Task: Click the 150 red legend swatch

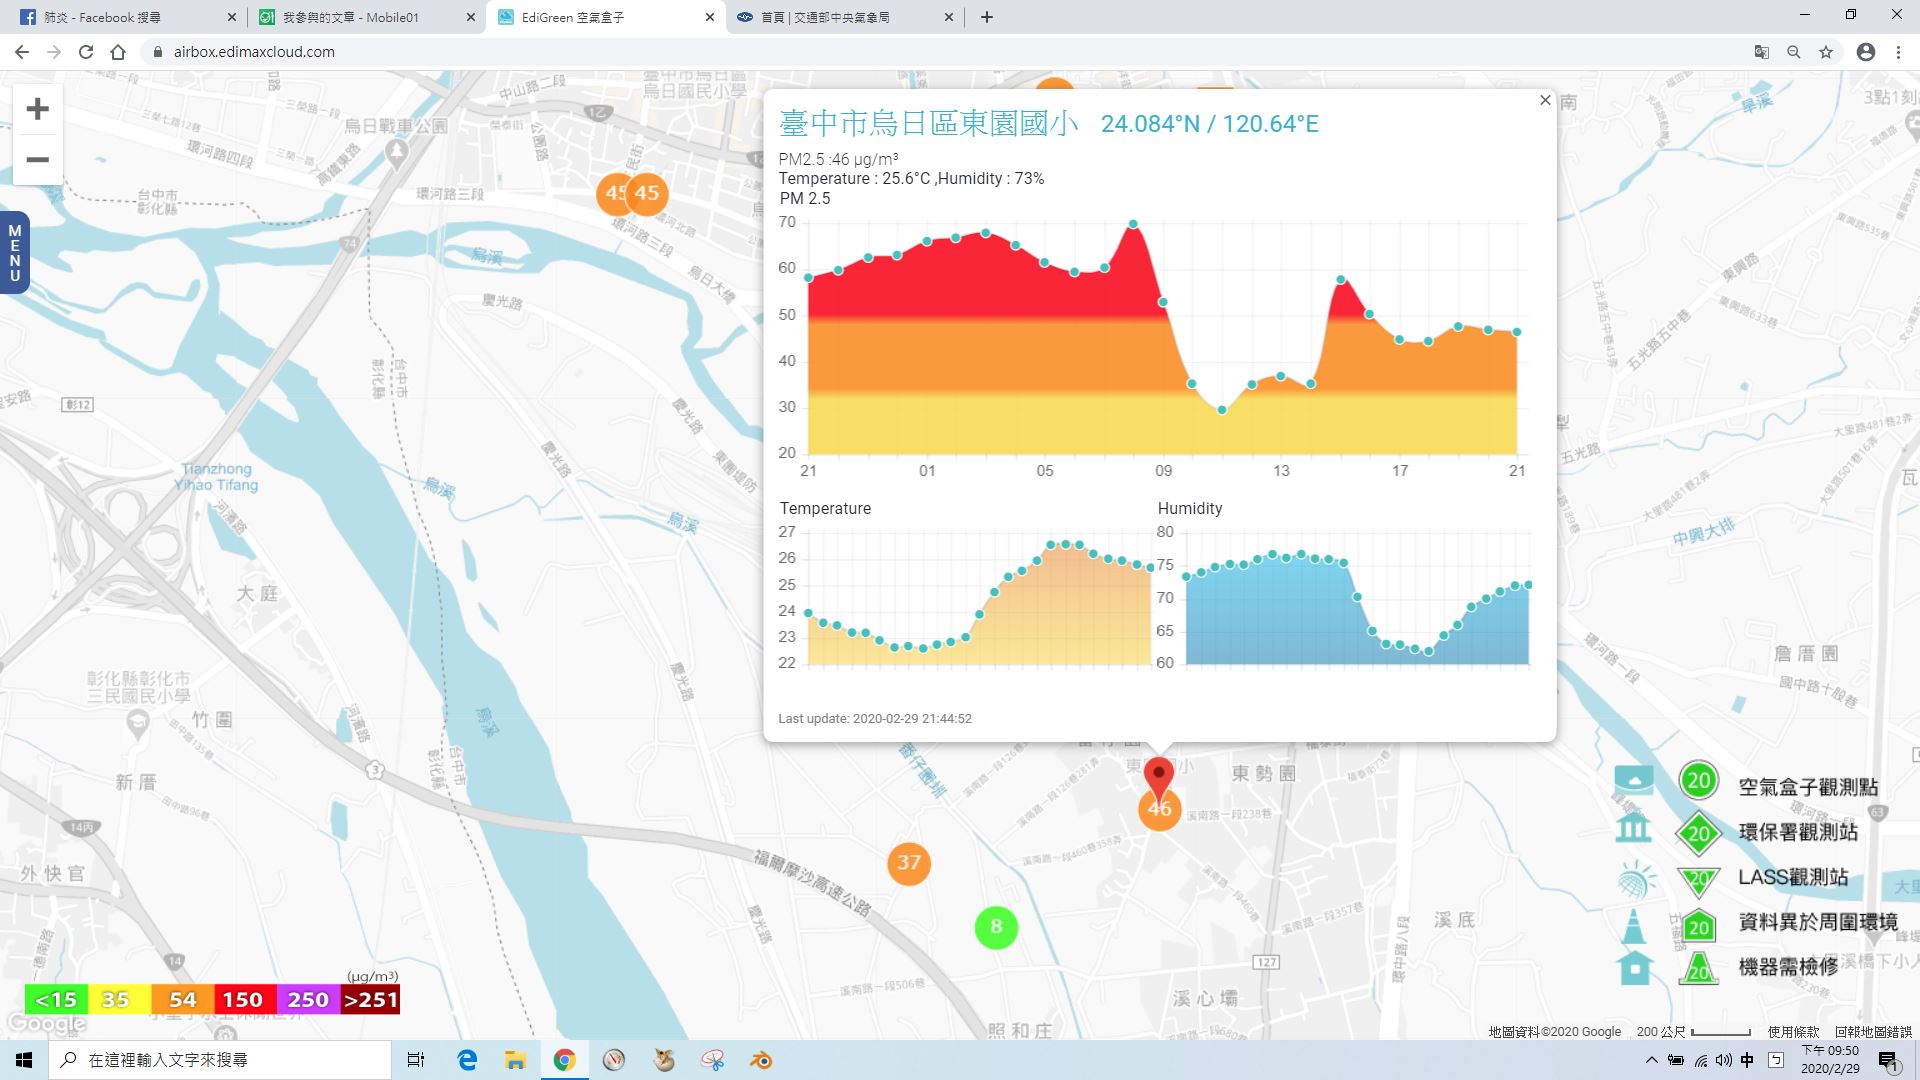Action: coord(242,999)
